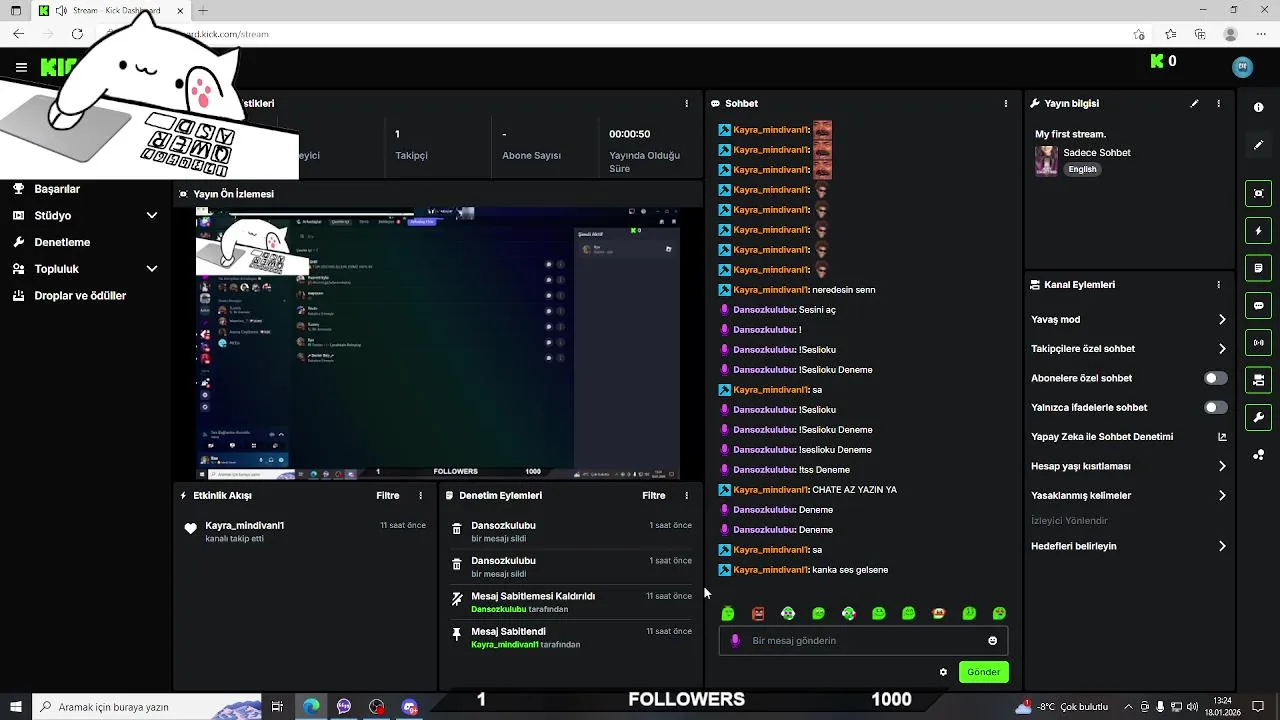The image size is (1280, 720).
Task: Open a new browser tab
Action: click(203, 11)
